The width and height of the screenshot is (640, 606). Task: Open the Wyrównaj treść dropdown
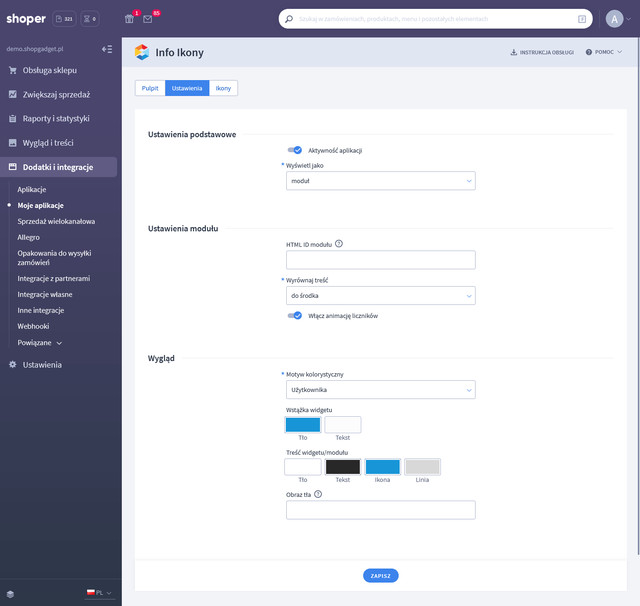coord(380,296)
